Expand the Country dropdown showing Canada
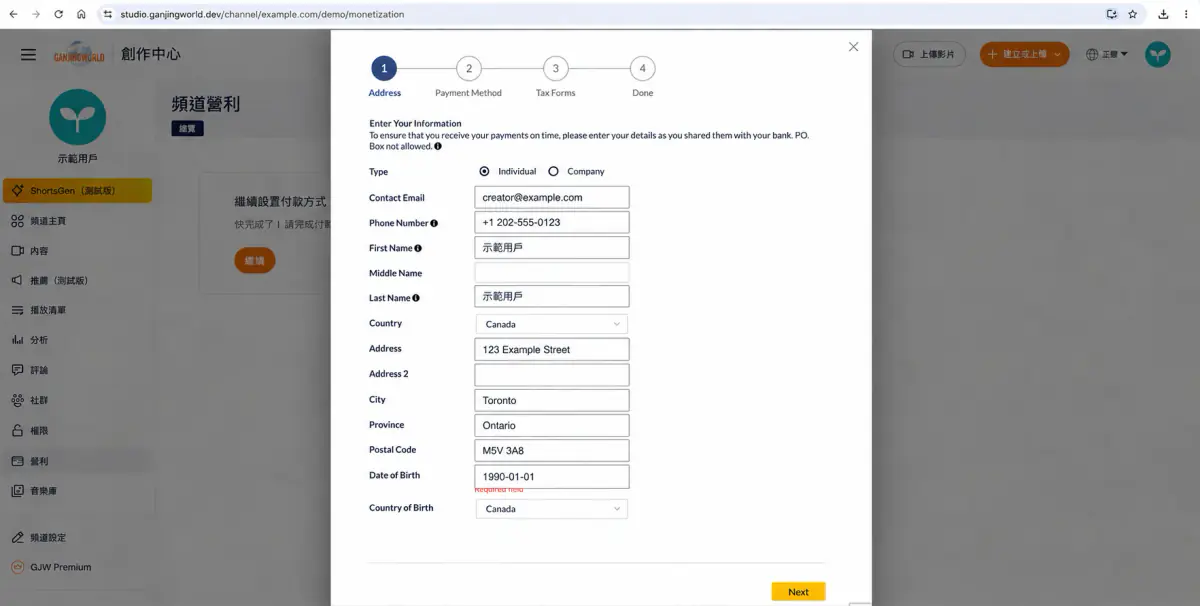Image resolution: width=1200 pixels, height=606 pixels. (552, 324)
